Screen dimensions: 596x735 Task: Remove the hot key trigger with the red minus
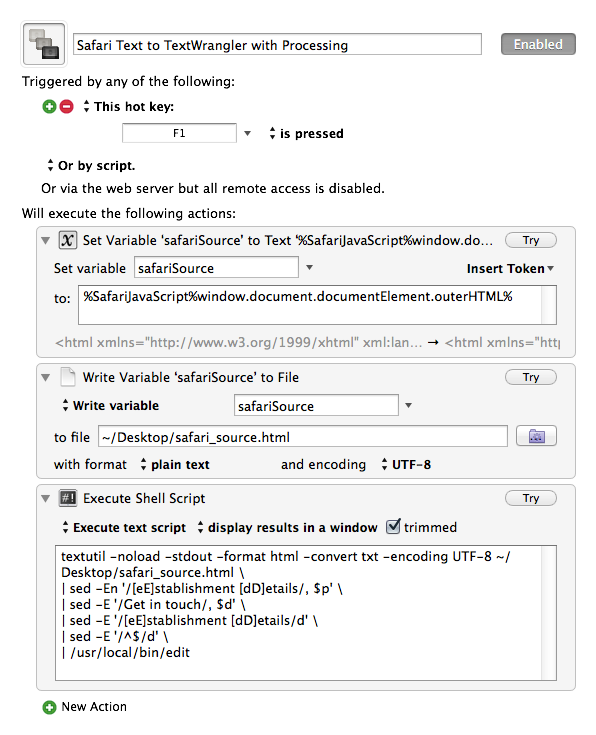67,106
